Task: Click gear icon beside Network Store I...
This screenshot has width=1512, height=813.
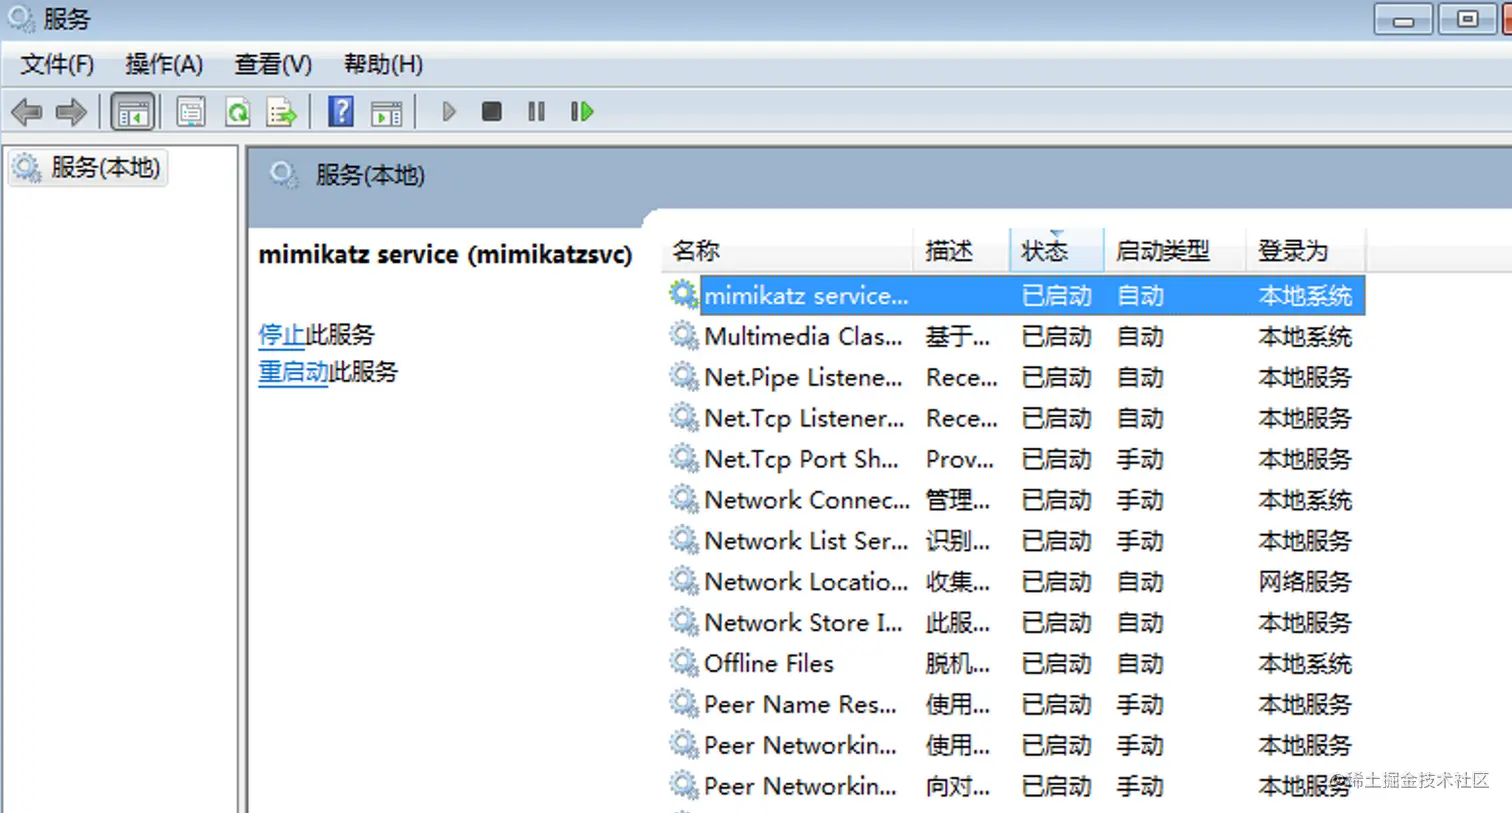Action: [x=683, y=622]
